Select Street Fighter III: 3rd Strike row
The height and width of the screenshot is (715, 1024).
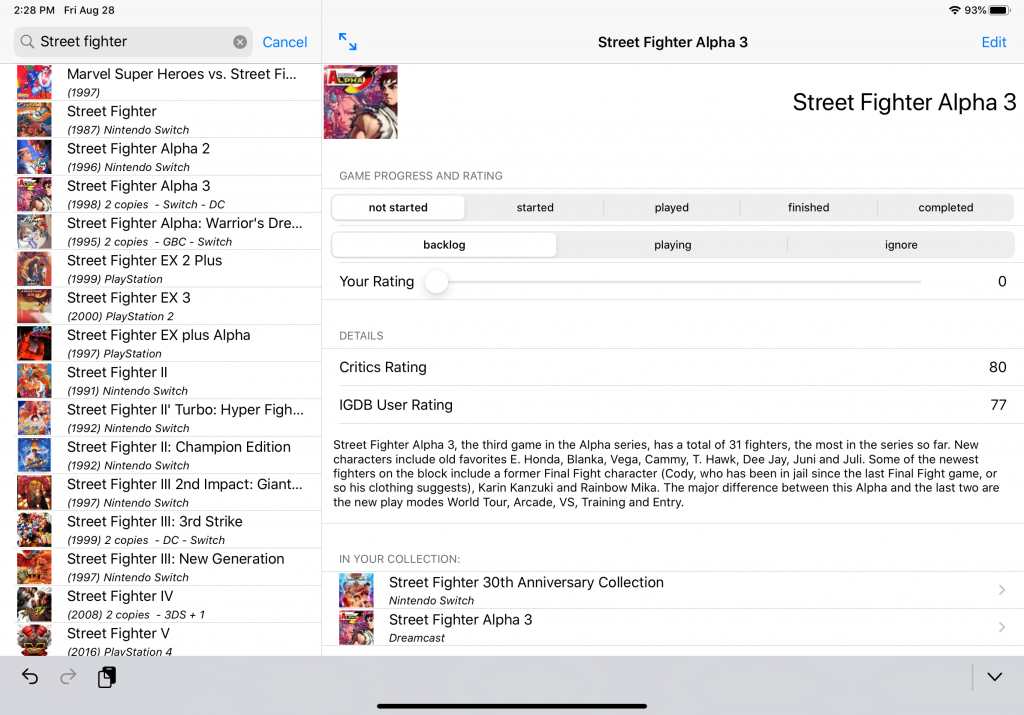(161, 529)
